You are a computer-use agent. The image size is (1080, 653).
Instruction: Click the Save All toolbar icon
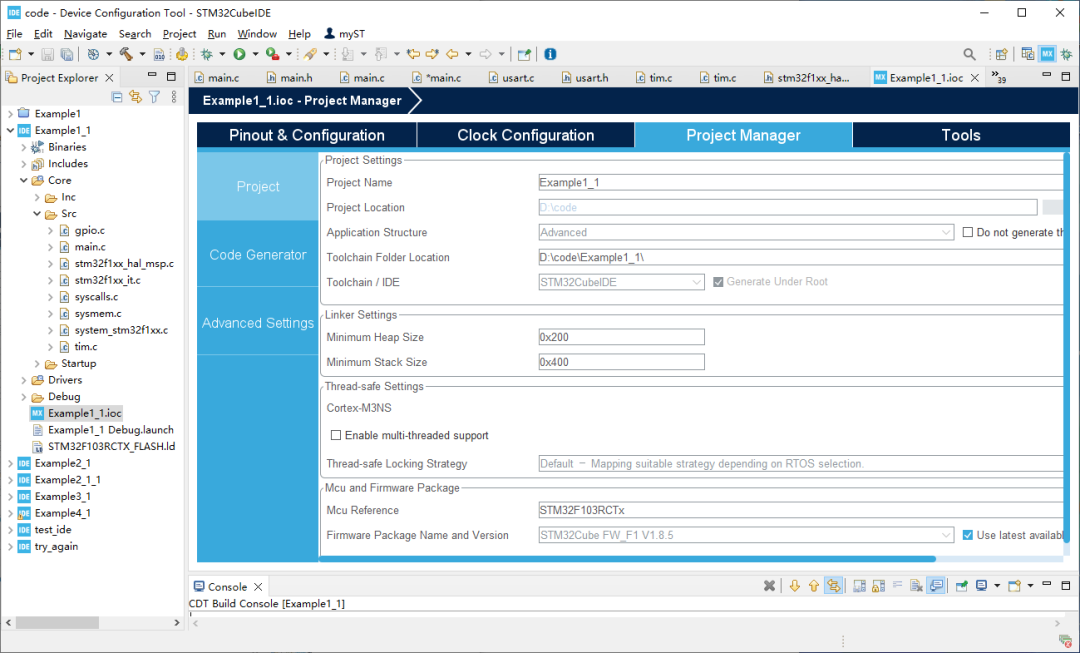(67, 54)
